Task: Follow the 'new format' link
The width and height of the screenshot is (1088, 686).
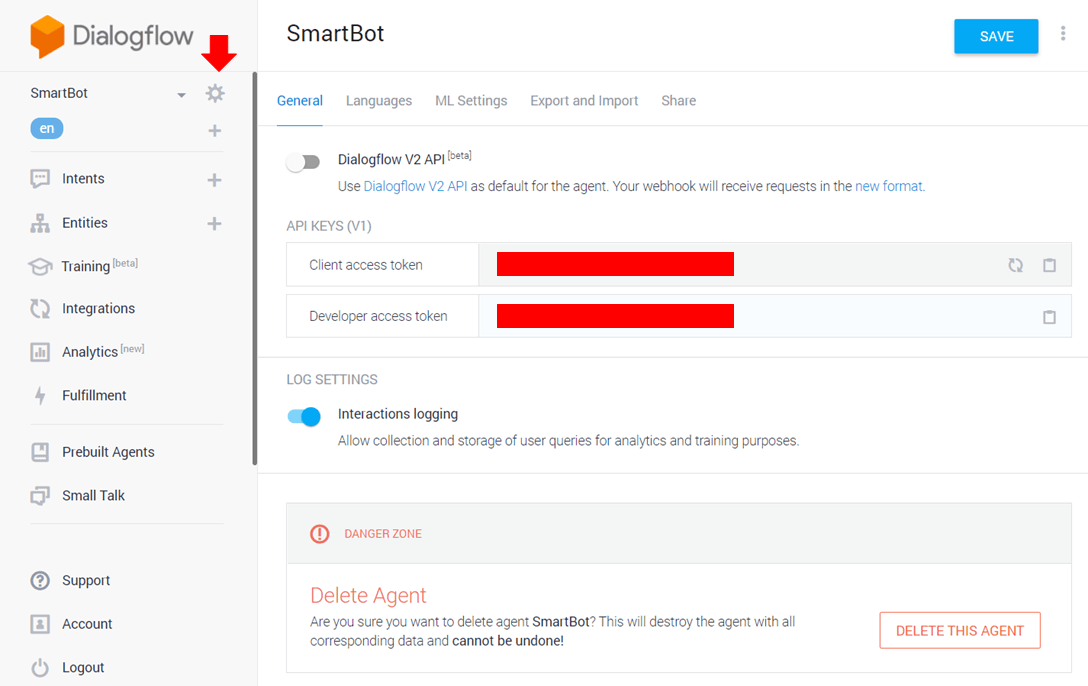Action: pyautogui.click(x=888, y=186)
